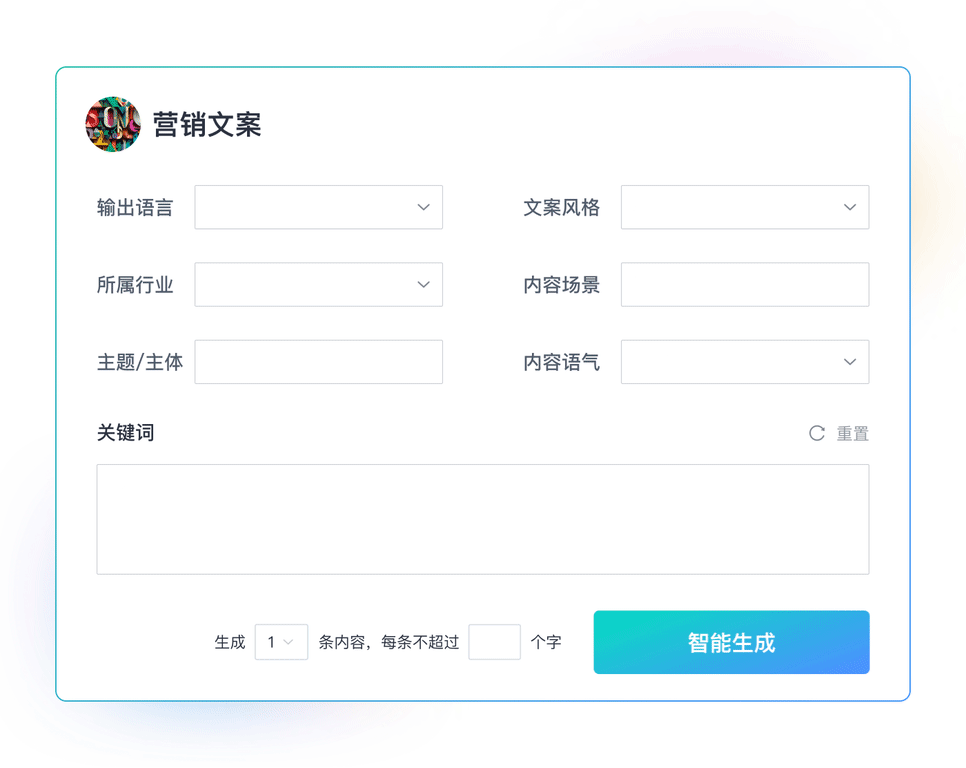Open the 文案风格 dropdown
Viewport: 966px width, 768px height.
[x=745, y=207]
